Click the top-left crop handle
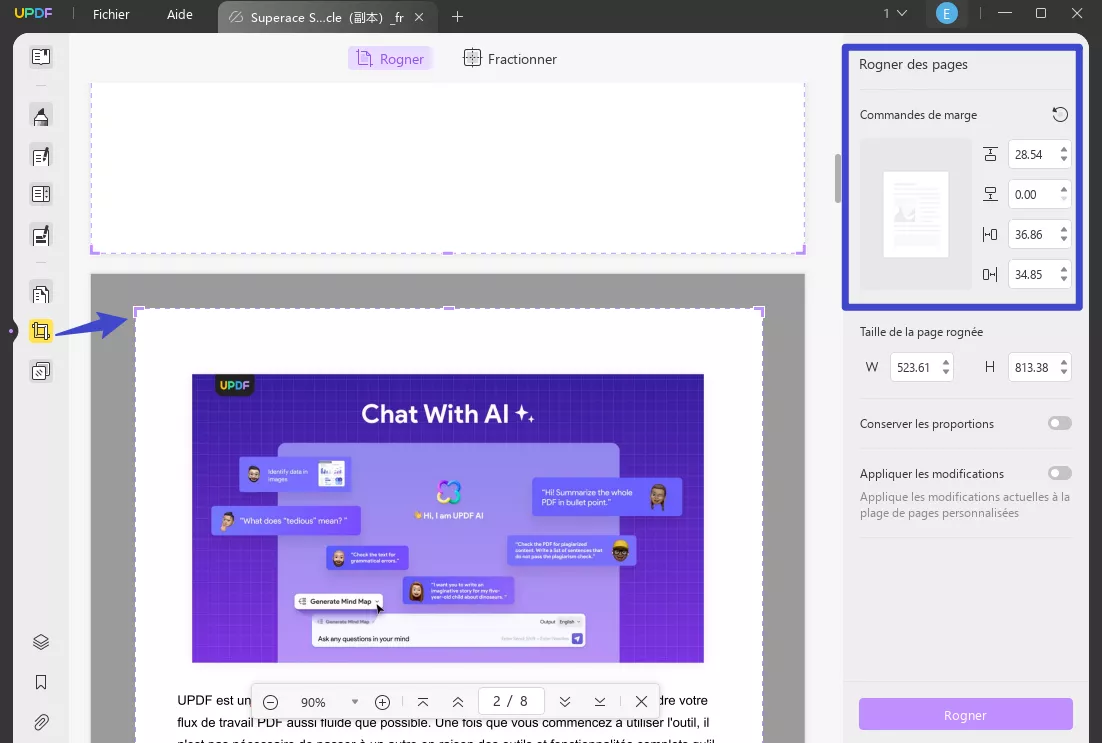 [138, 311]
